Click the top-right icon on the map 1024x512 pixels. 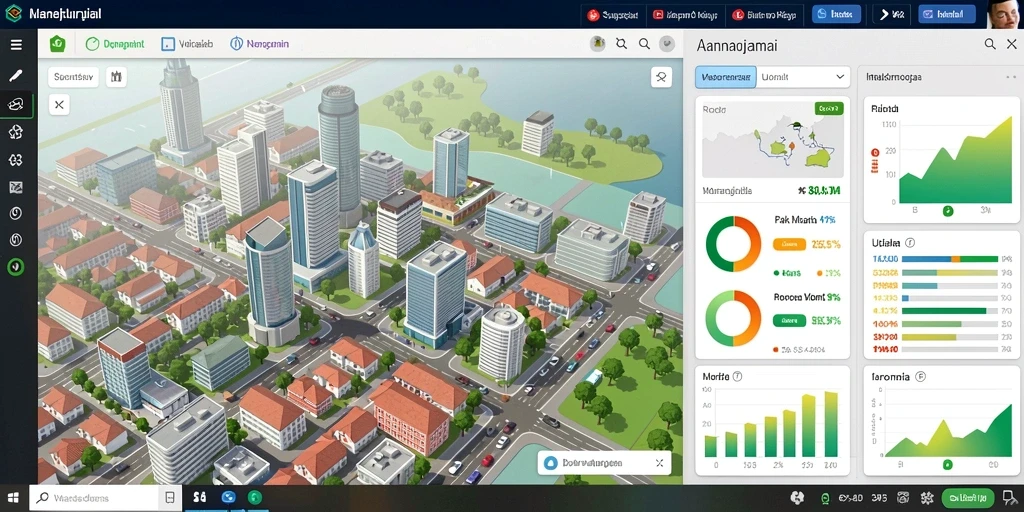661,77
